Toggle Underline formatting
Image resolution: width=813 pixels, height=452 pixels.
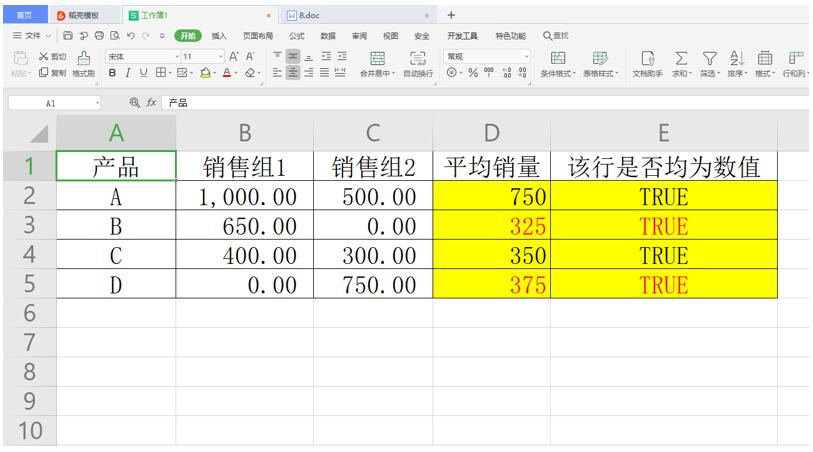click(x=143, y=73)
